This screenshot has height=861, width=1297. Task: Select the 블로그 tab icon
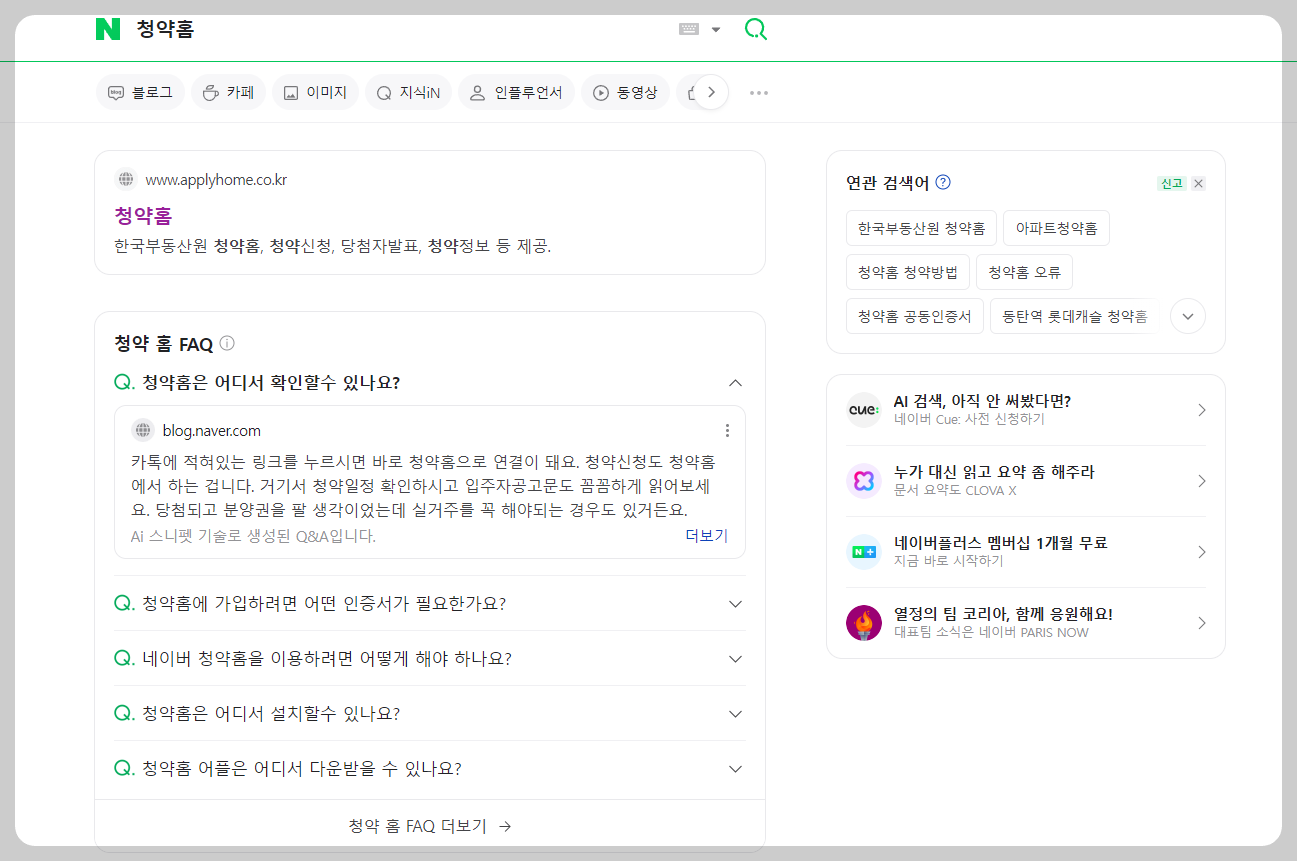115,91
